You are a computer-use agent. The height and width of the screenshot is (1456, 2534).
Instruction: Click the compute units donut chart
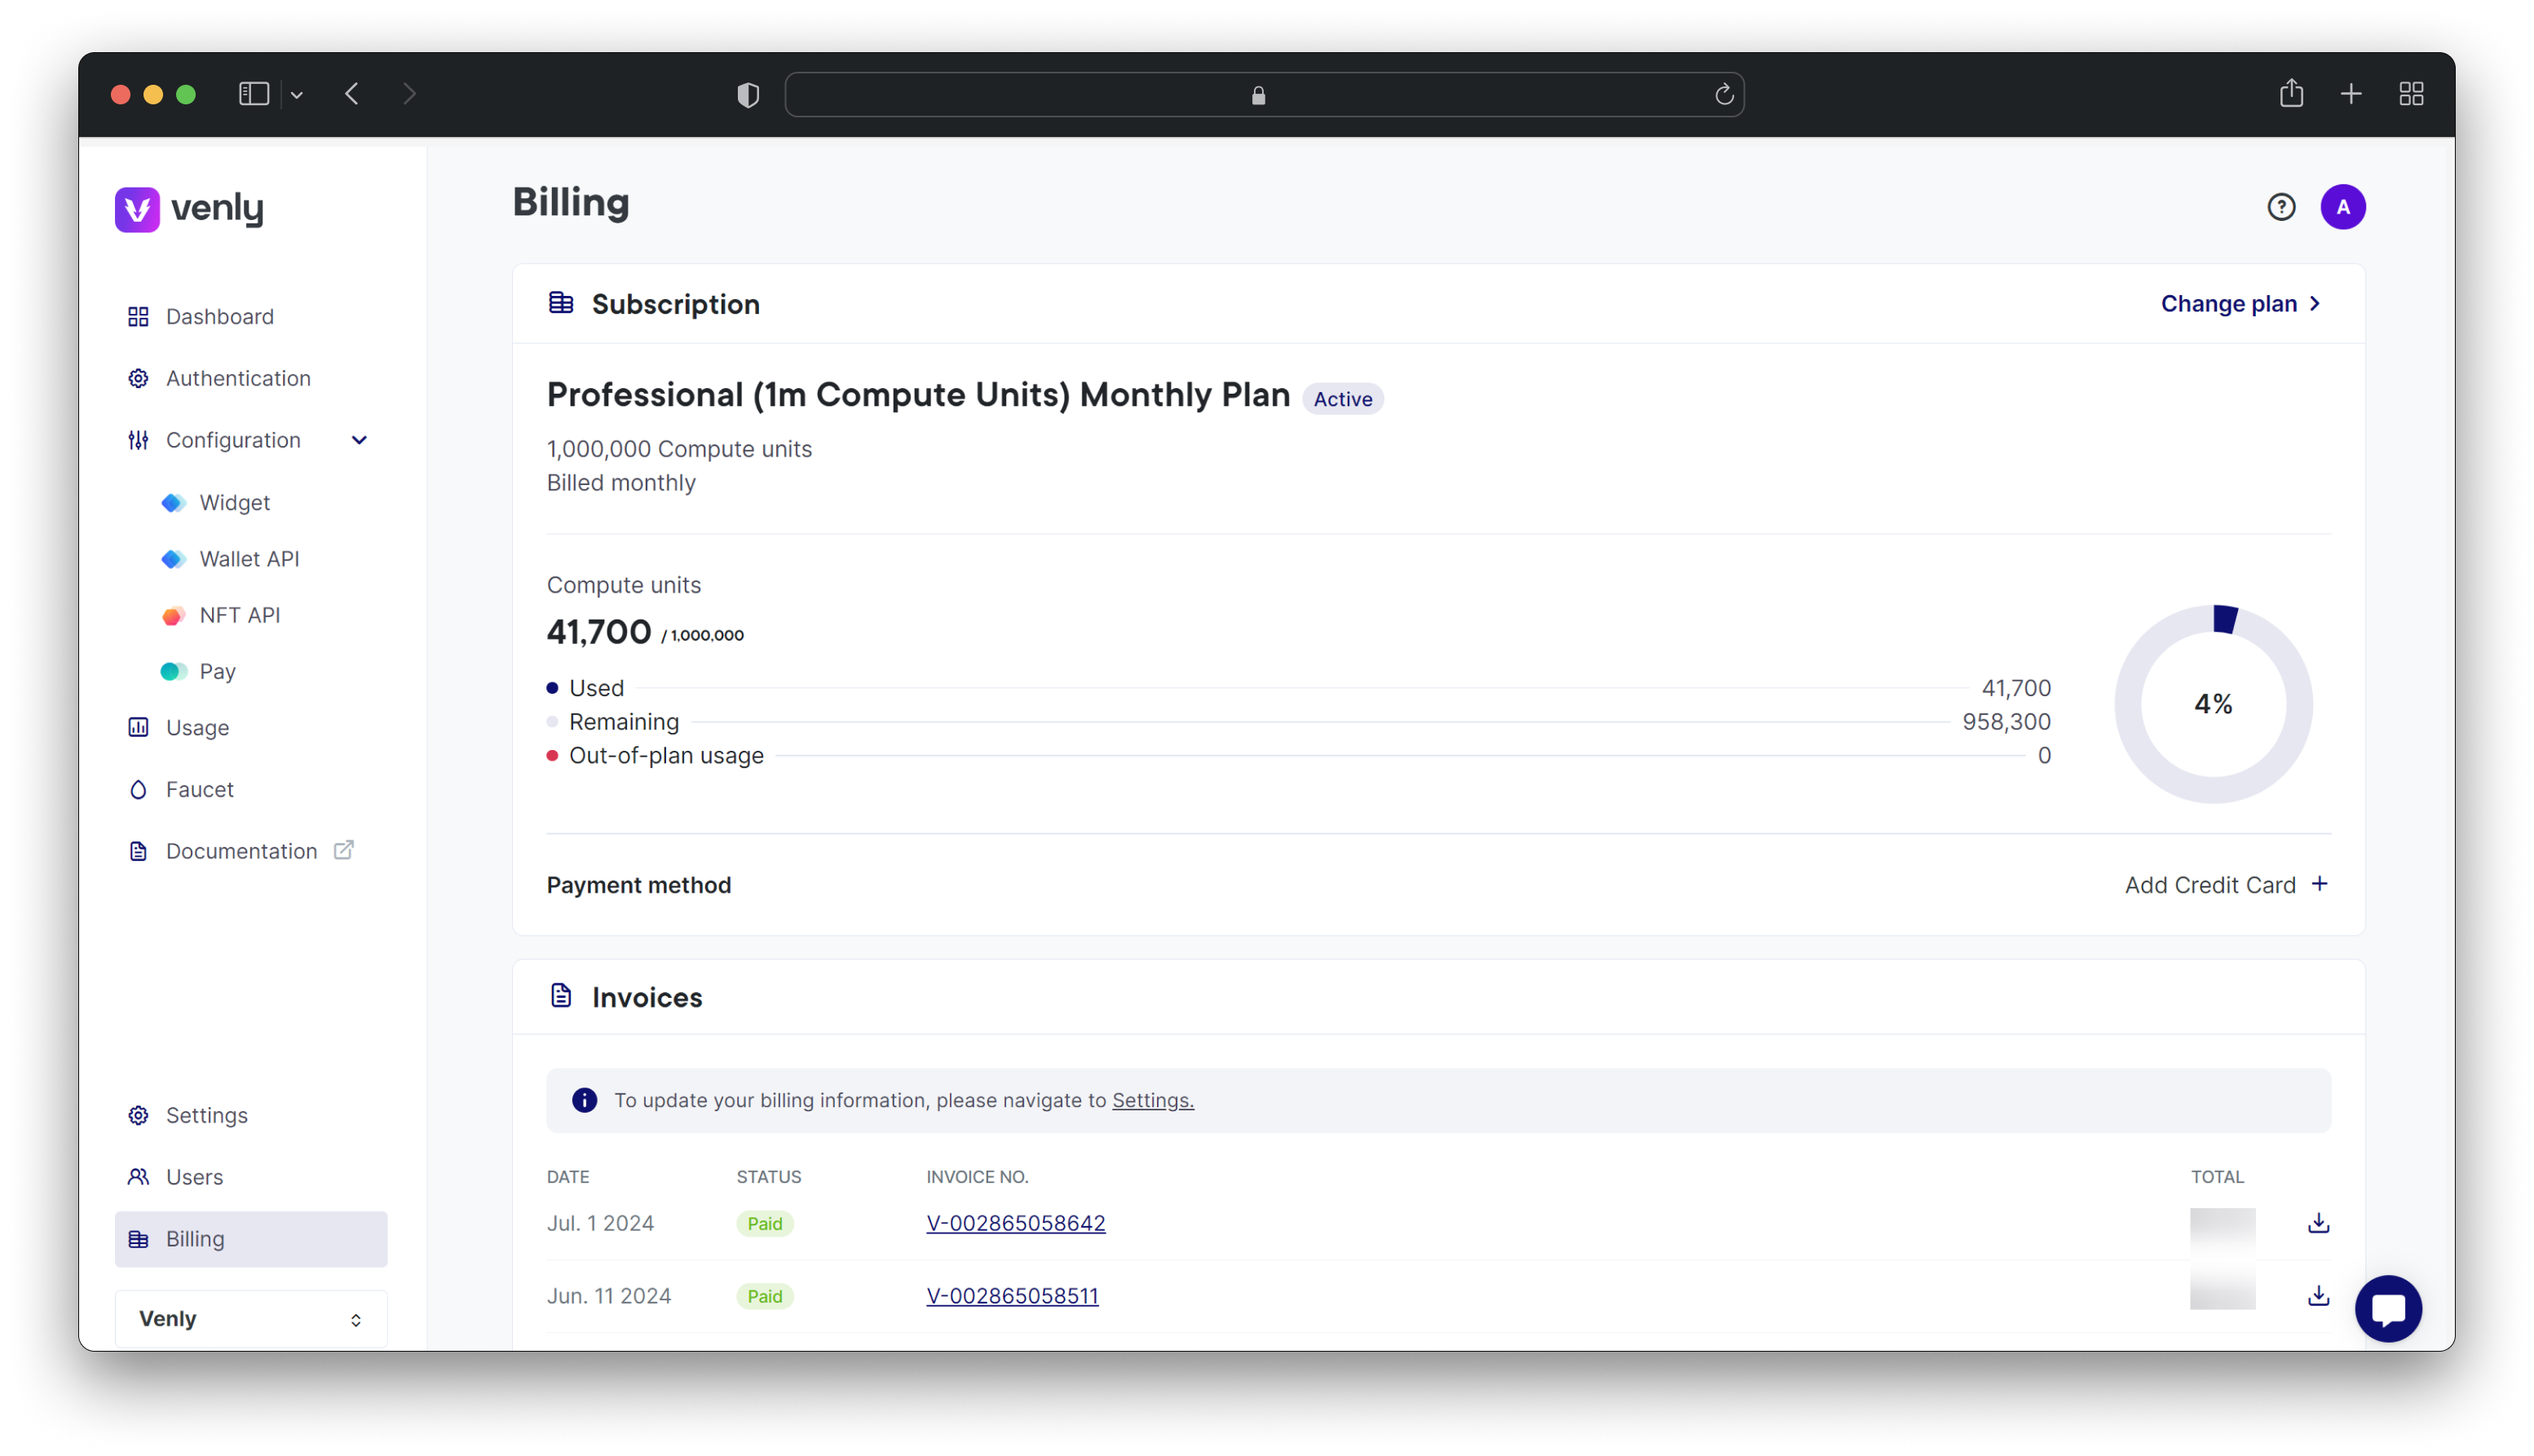click(2214, 704)
